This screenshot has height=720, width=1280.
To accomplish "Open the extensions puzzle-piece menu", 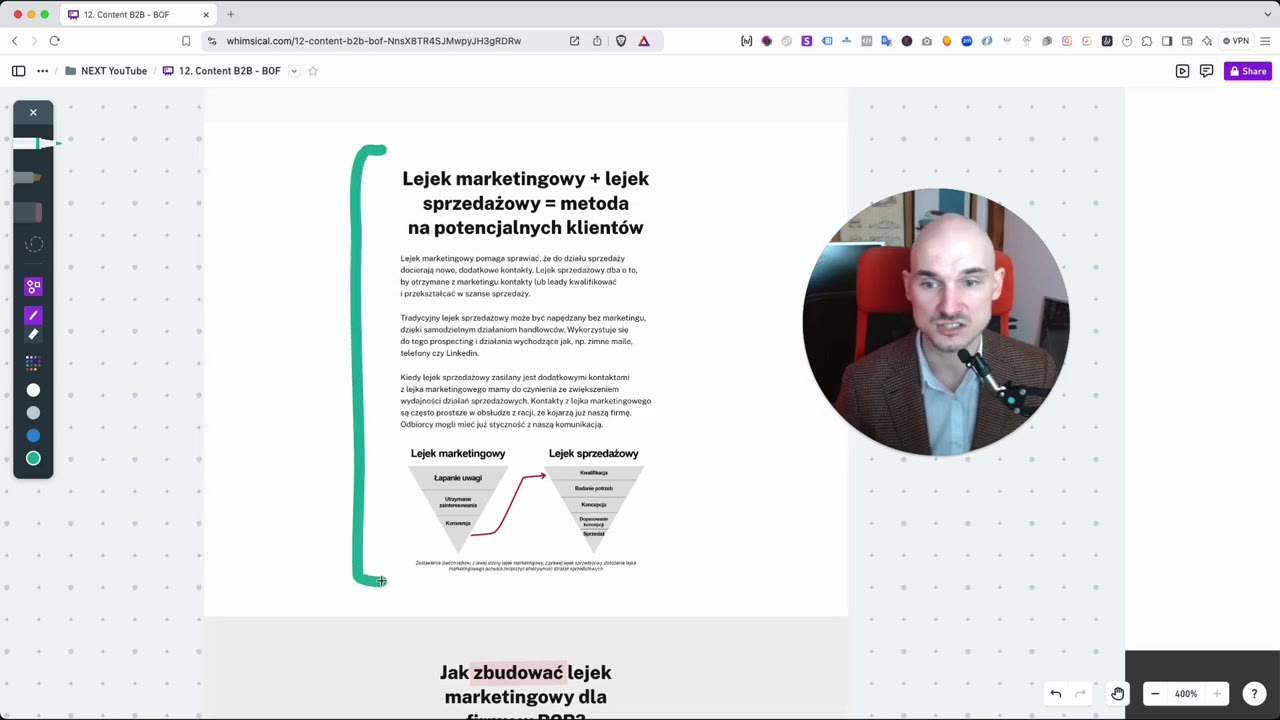I will point(1147,41).
